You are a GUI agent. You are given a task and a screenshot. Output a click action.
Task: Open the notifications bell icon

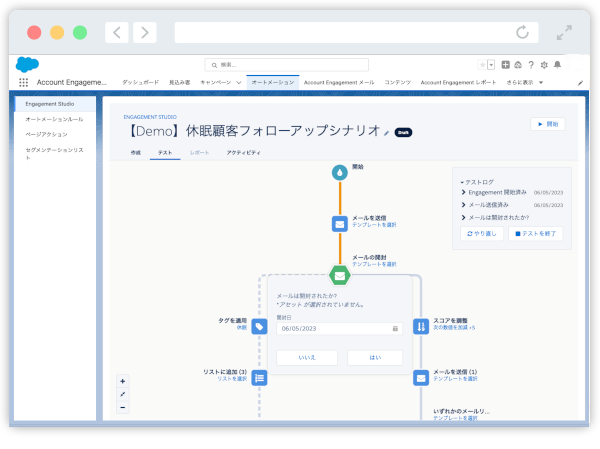click(x=558, y=65)
